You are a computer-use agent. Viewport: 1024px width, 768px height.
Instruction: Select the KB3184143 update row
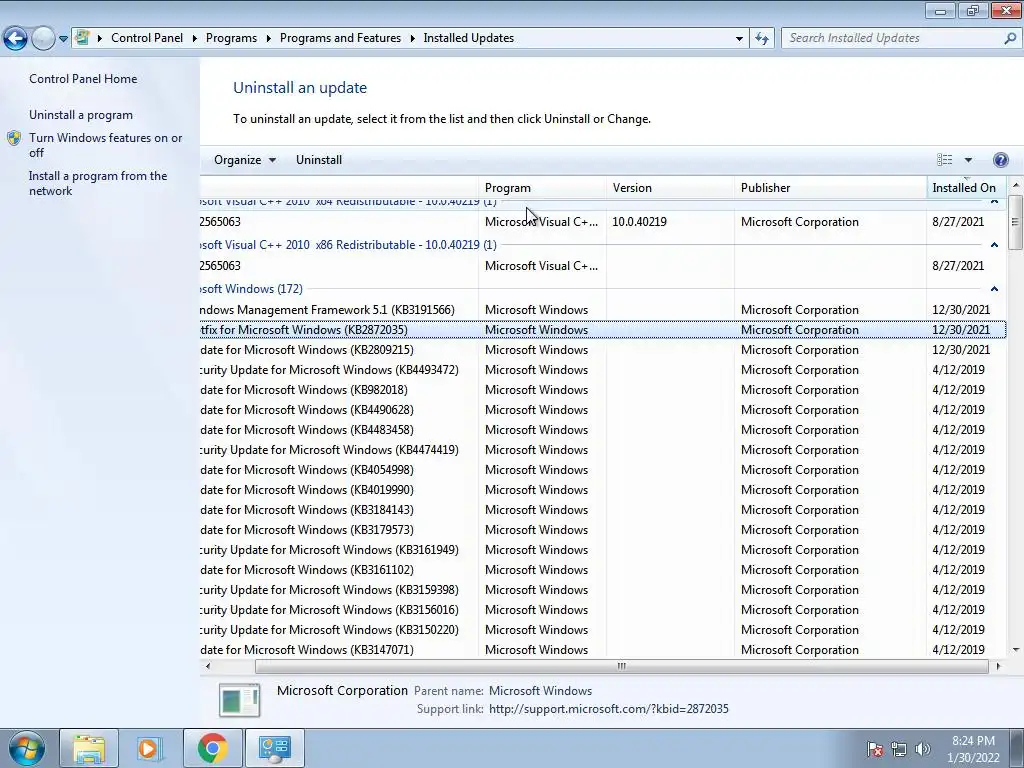coord(603,510)
